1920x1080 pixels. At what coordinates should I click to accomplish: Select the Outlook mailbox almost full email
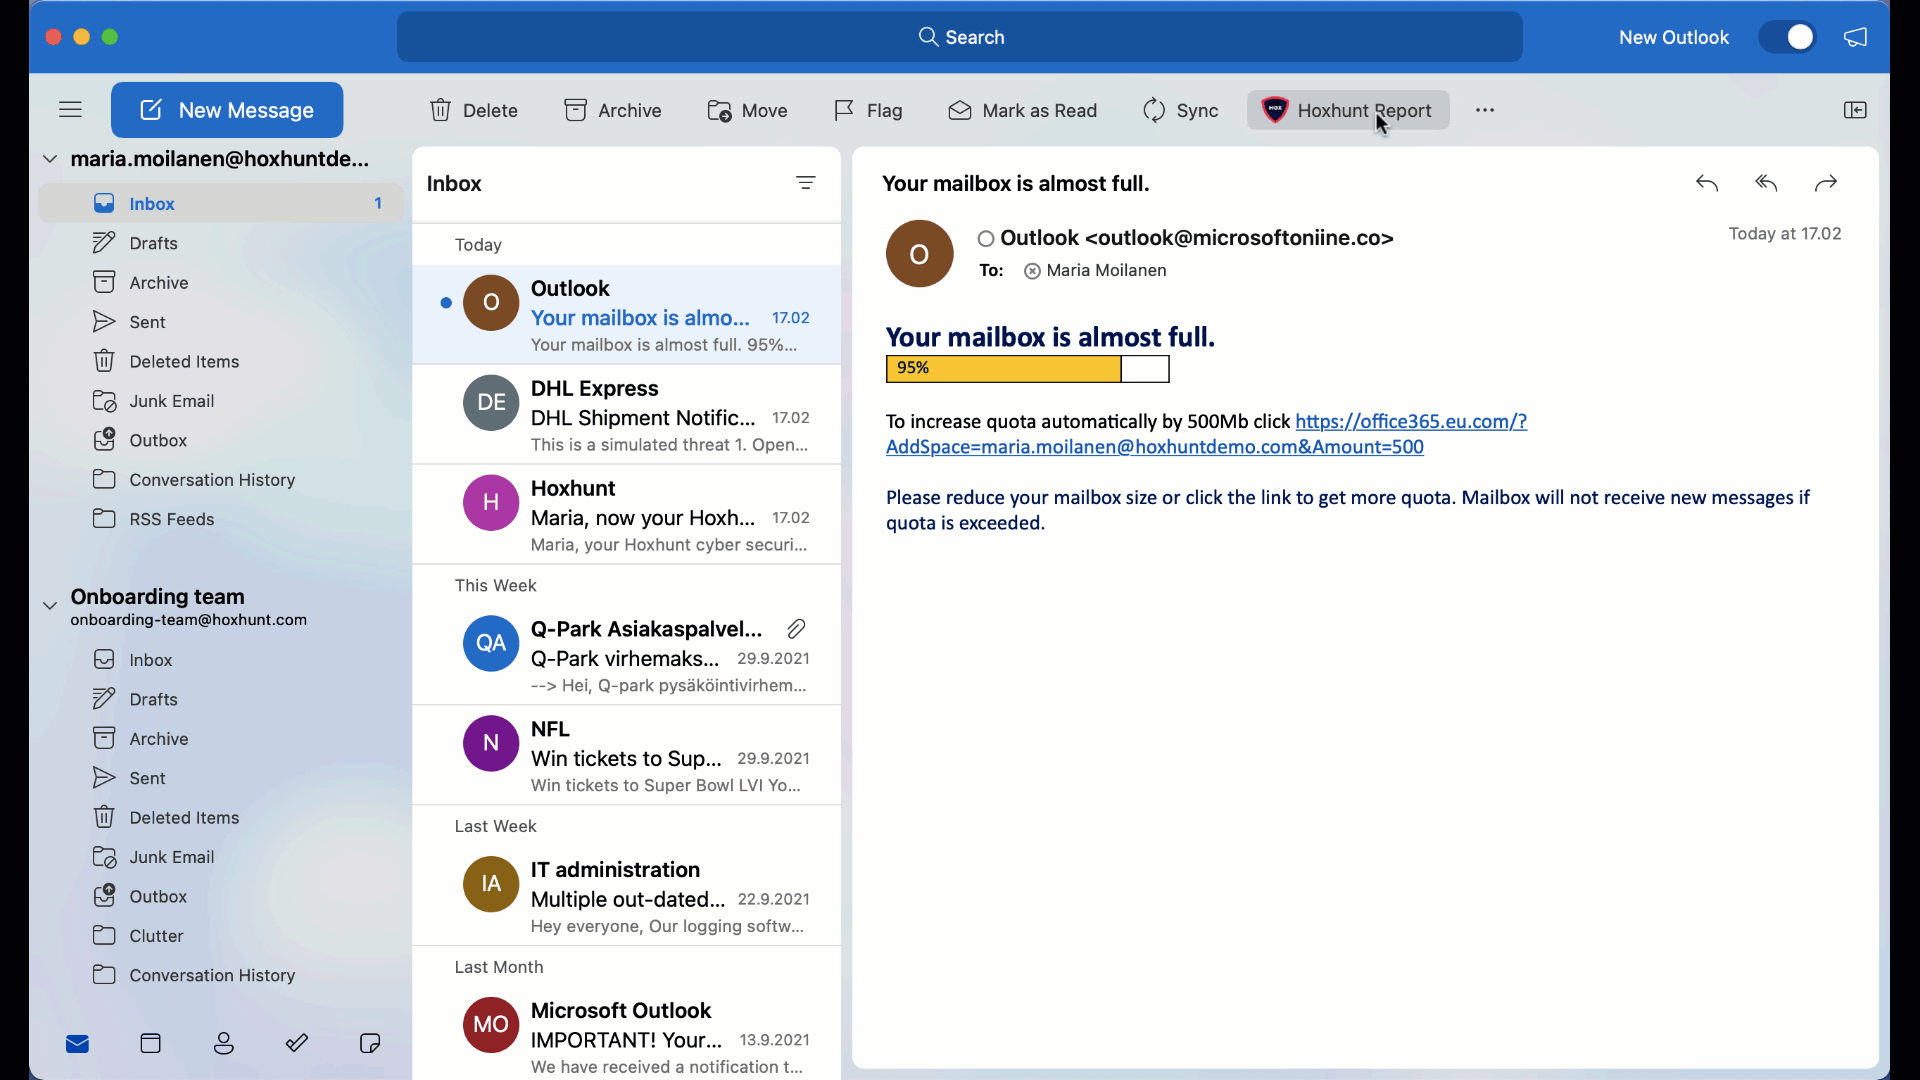point(627,315)
